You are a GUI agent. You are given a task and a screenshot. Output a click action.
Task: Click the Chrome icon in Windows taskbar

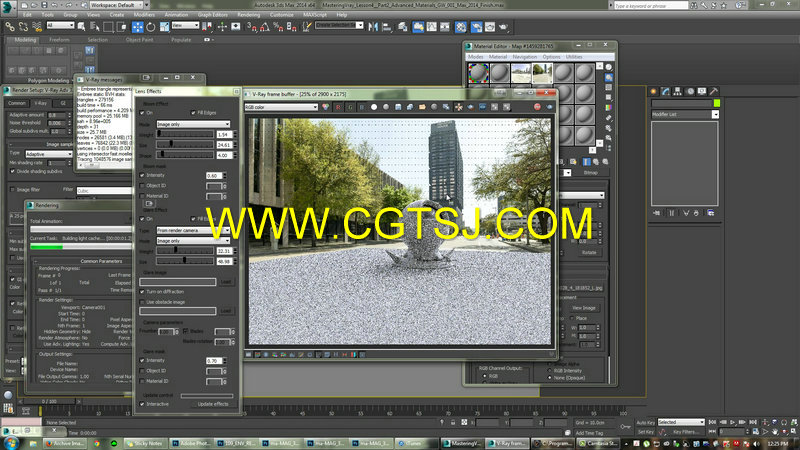click(x=96, y=443)
